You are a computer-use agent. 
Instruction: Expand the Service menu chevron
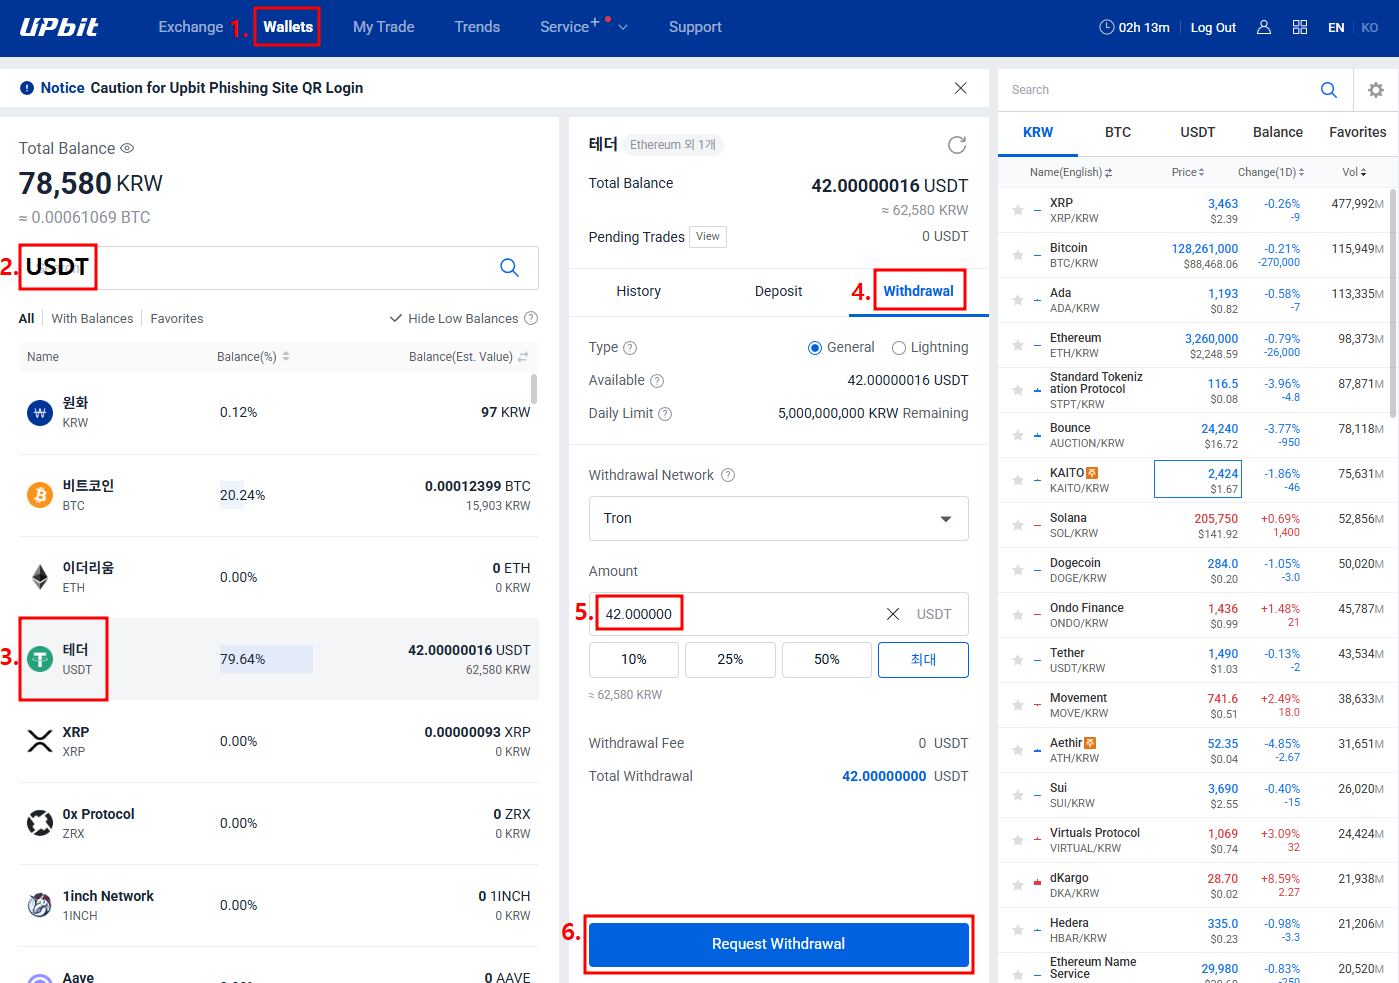click(623, 28)
